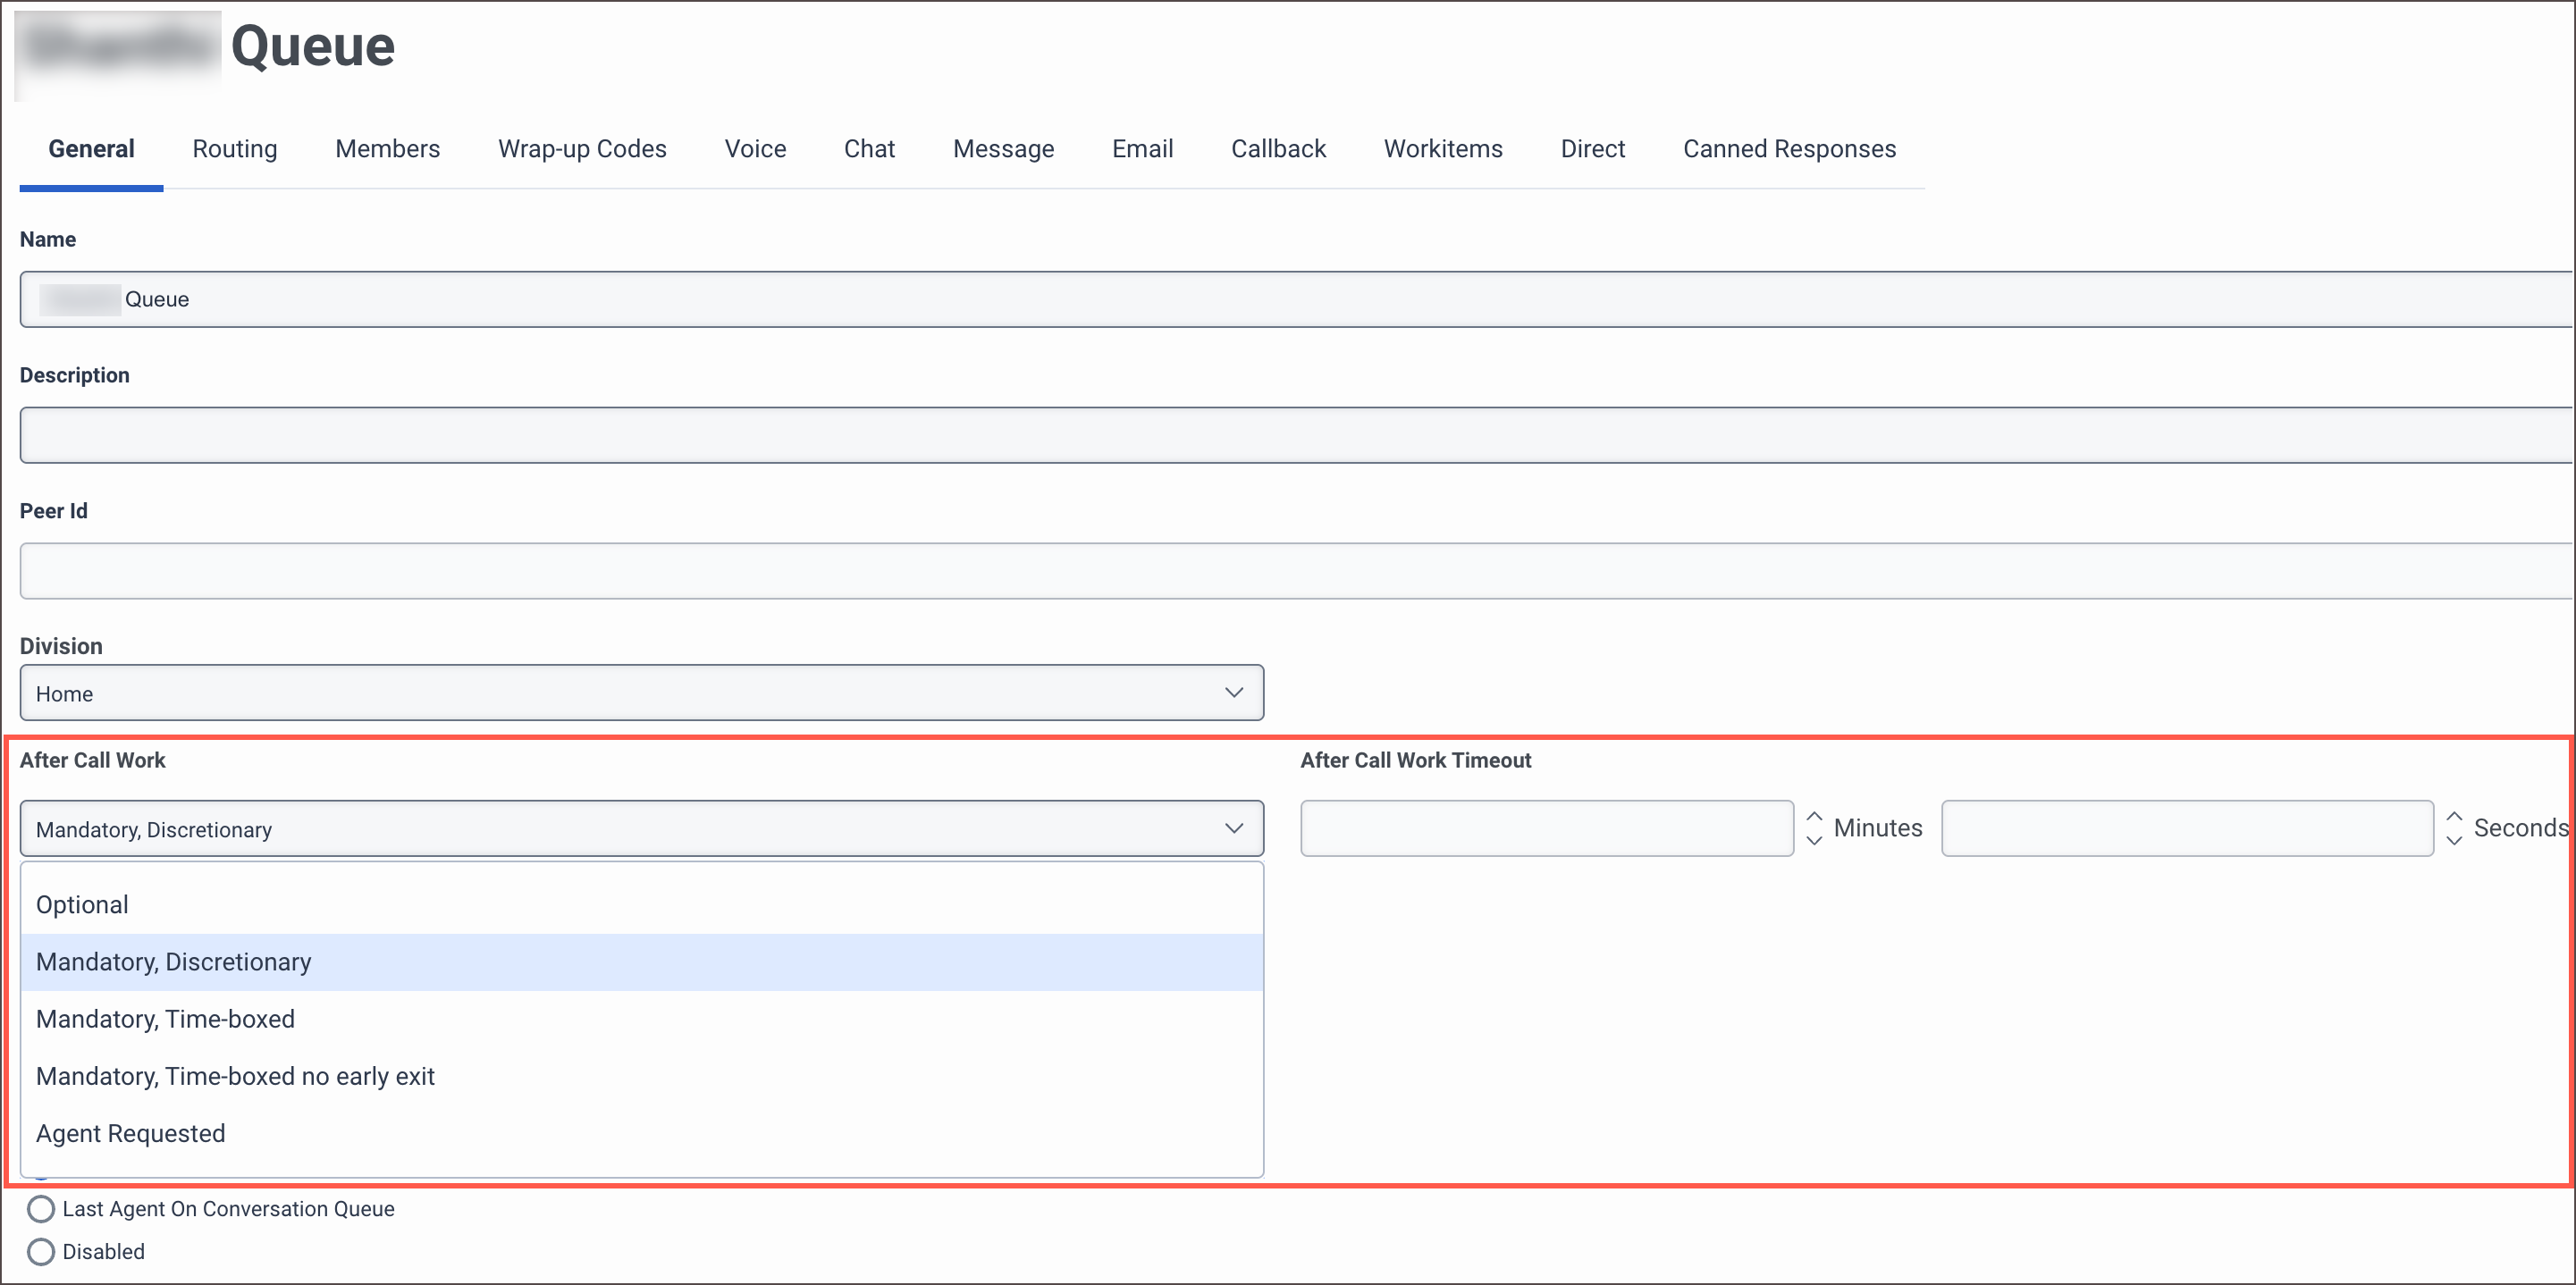Collapse the After Call Work dropdown
The height and width of the screenshot is (1285, 2576).
tap(1234, 829)
